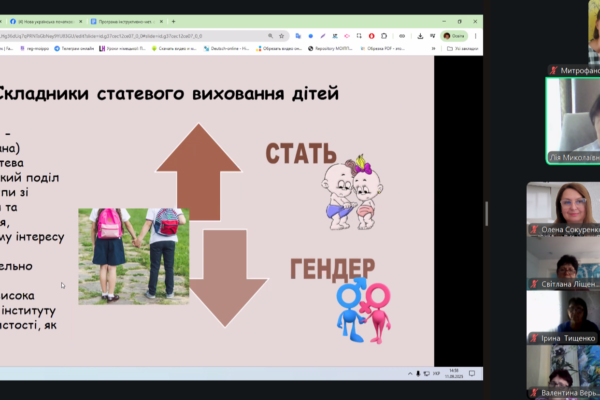Image resolution: width=600 pixels, height=400 pixels.
Task: Bookmark this page with the star icon
Action: (x=282, y=36)
